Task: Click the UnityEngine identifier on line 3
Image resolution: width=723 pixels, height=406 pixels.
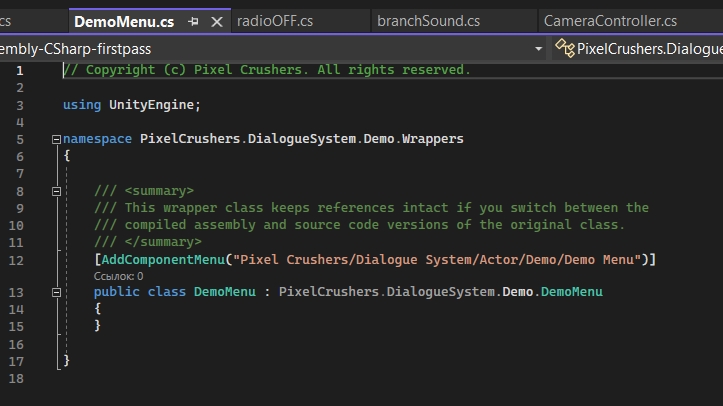Action: click(x=151, y=105)
